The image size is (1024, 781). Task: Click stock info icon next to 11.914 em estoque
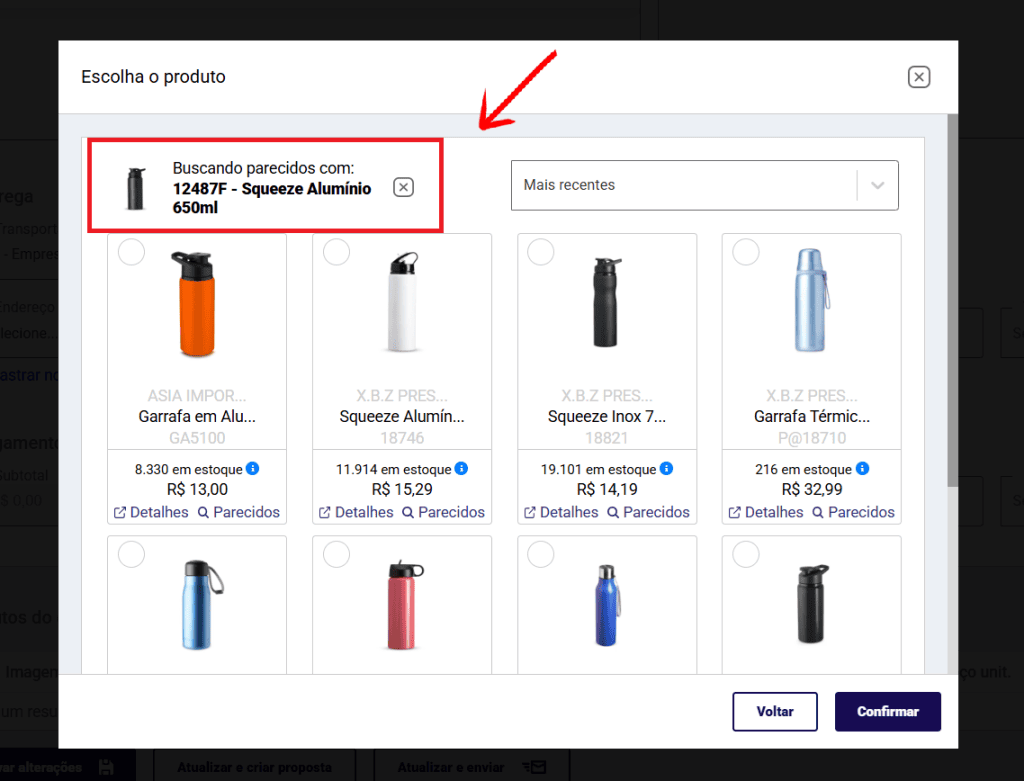pyautogui.click(x=461, y=468)
